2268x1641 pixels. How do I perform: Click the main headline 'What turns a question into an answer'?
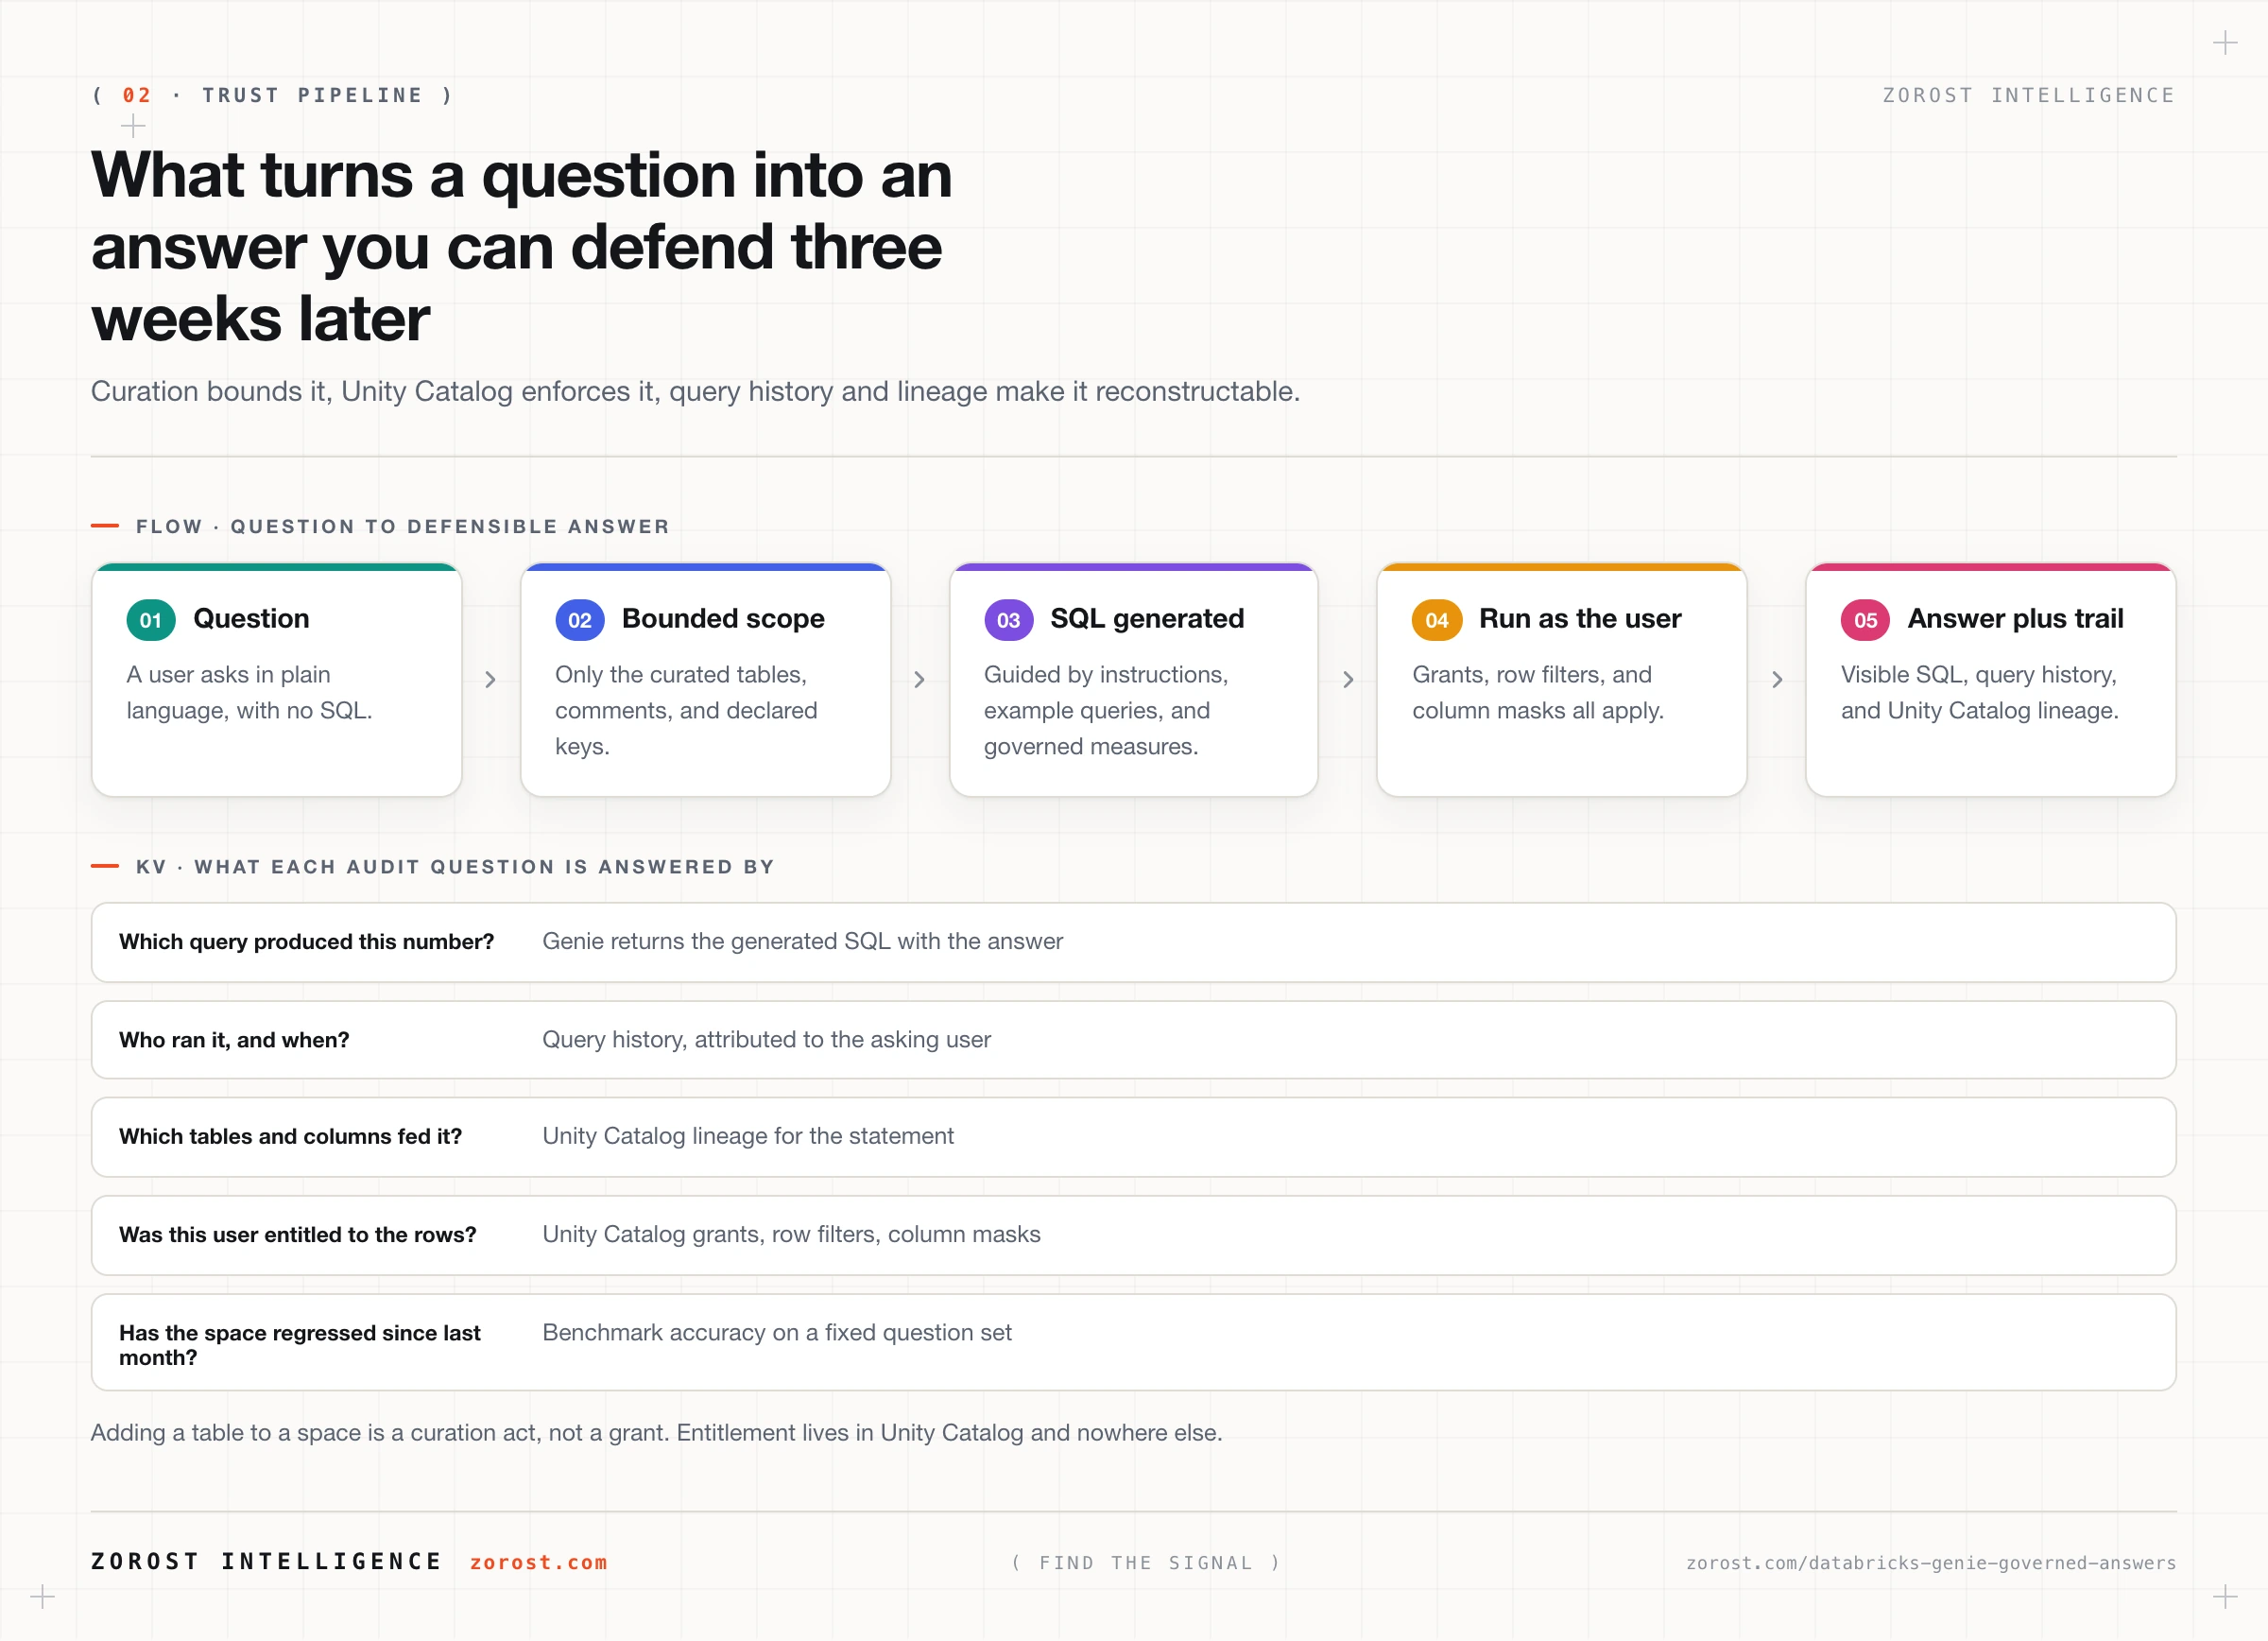click(x=521, y=247)
